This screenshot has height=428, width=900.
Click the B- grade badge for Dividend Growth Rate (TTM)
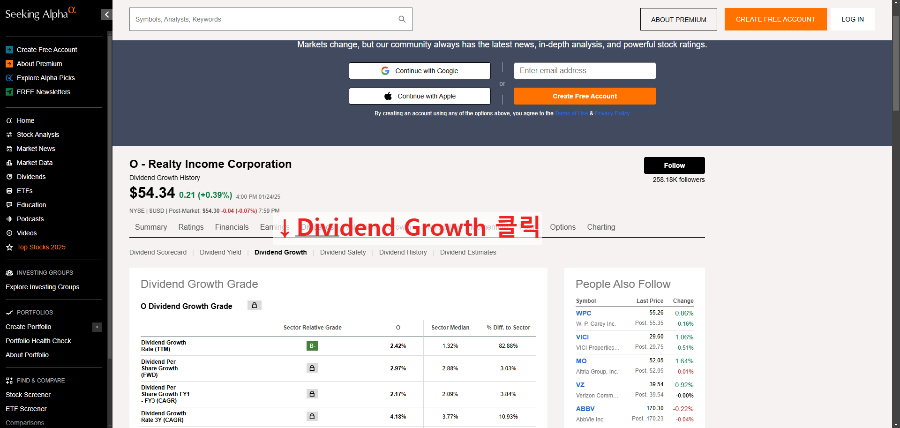pos(312,346)
